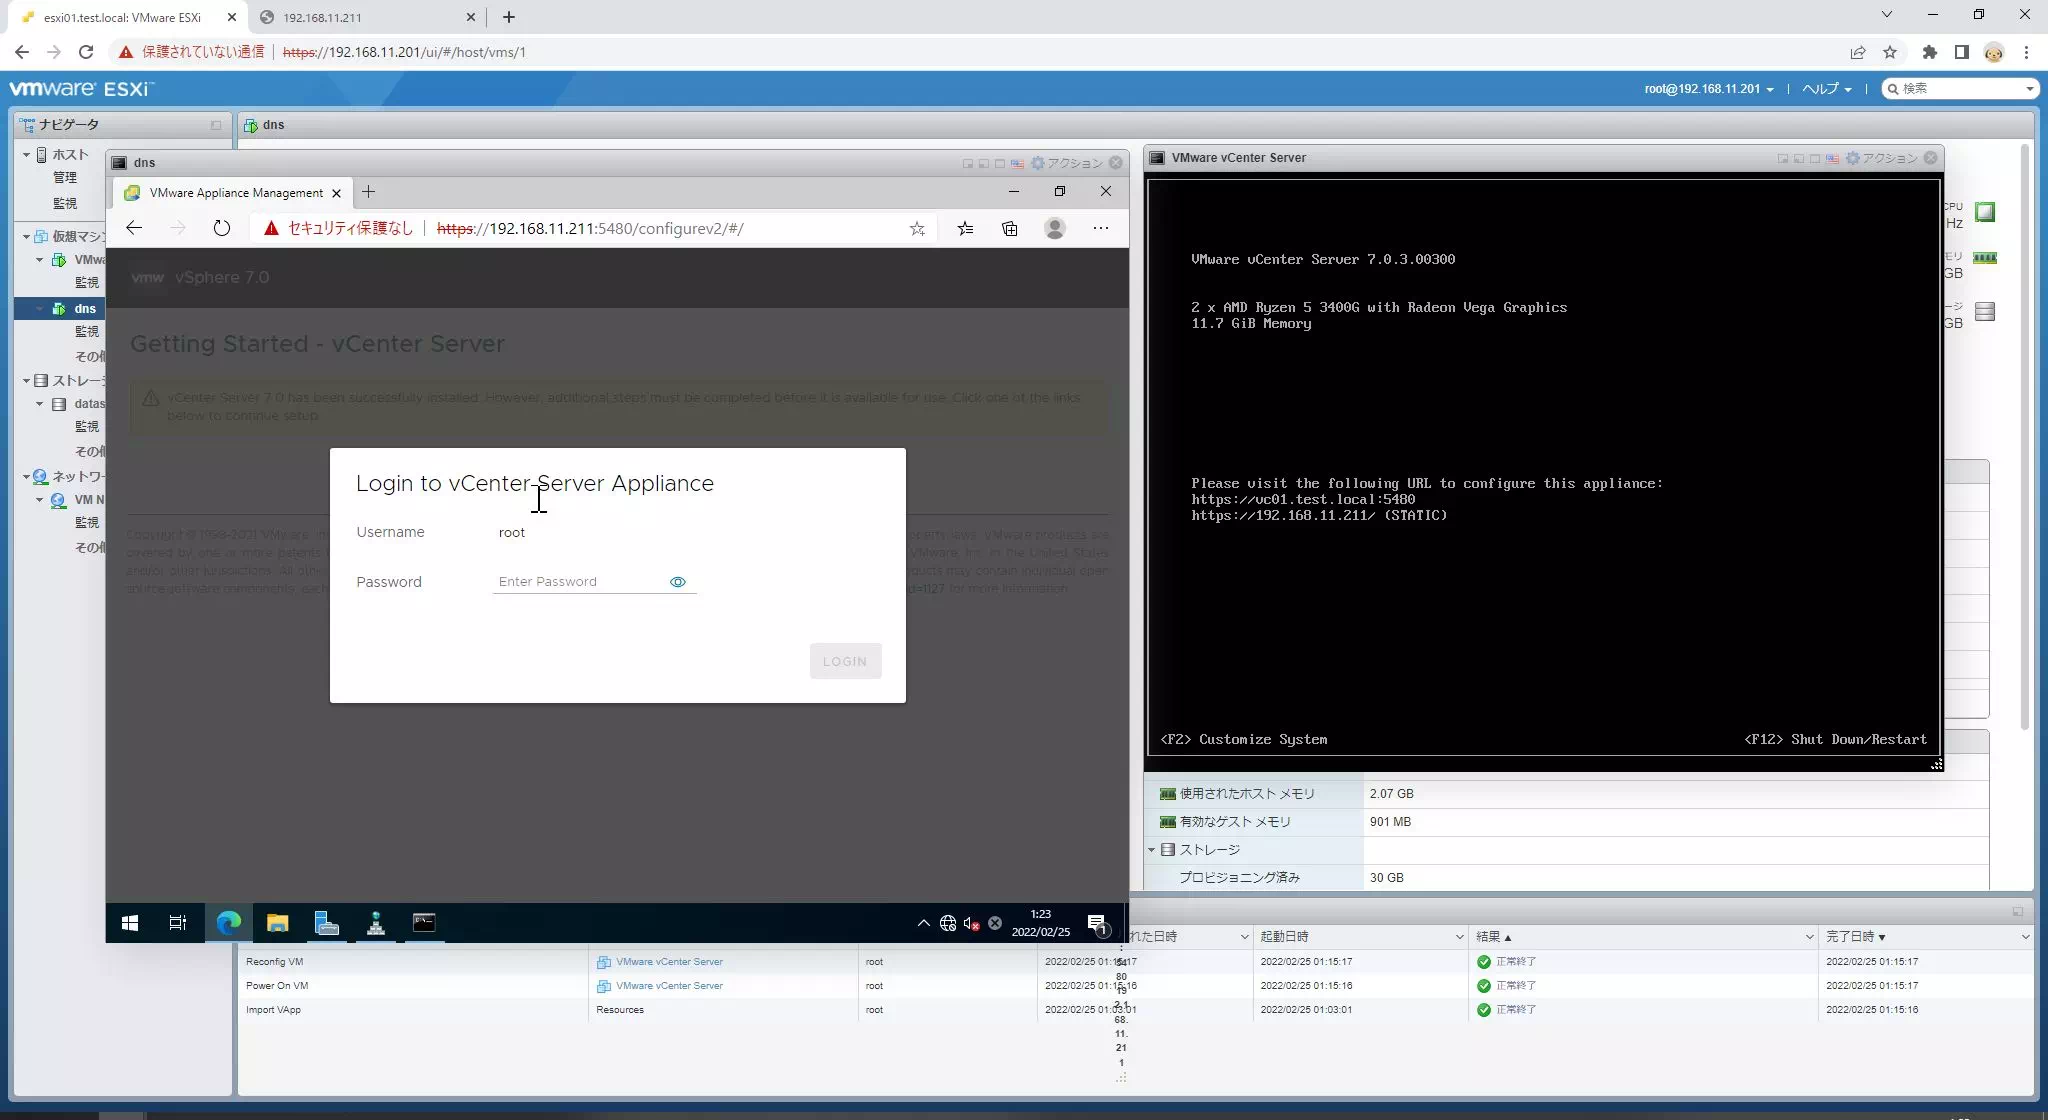The image size is (2048, 1120).
Task: Open new Chrome tab
Action: point(508,17)
